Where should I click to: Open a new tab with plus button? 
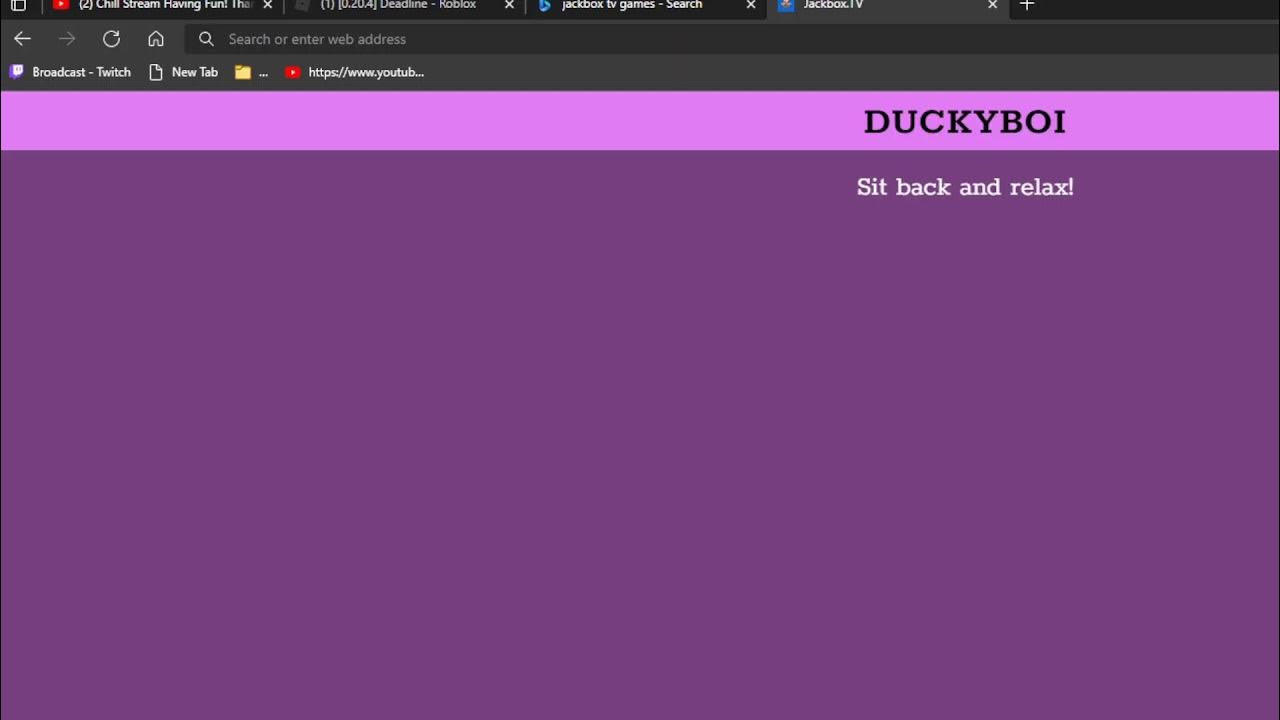click(1027, 5)
